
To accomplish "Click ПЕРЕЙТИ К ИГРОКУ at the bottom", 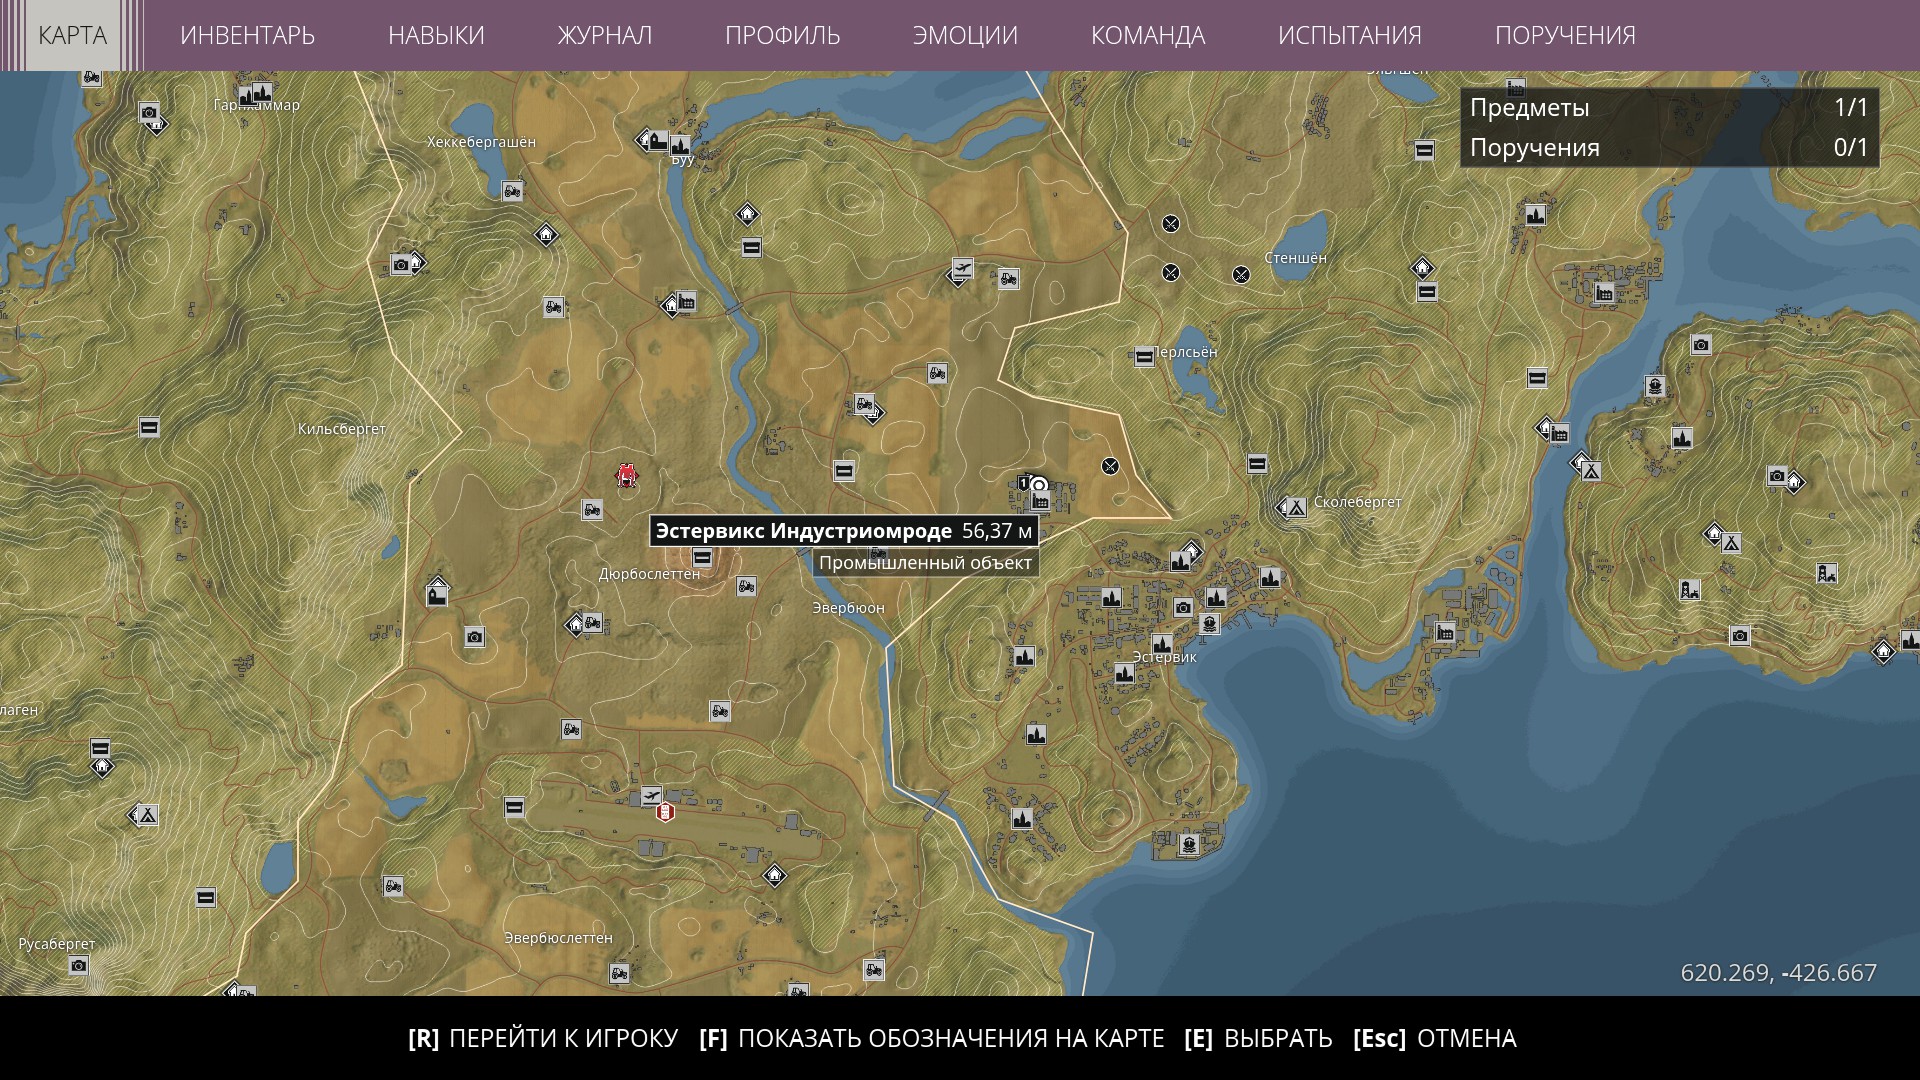I will tap(543, 1038).
